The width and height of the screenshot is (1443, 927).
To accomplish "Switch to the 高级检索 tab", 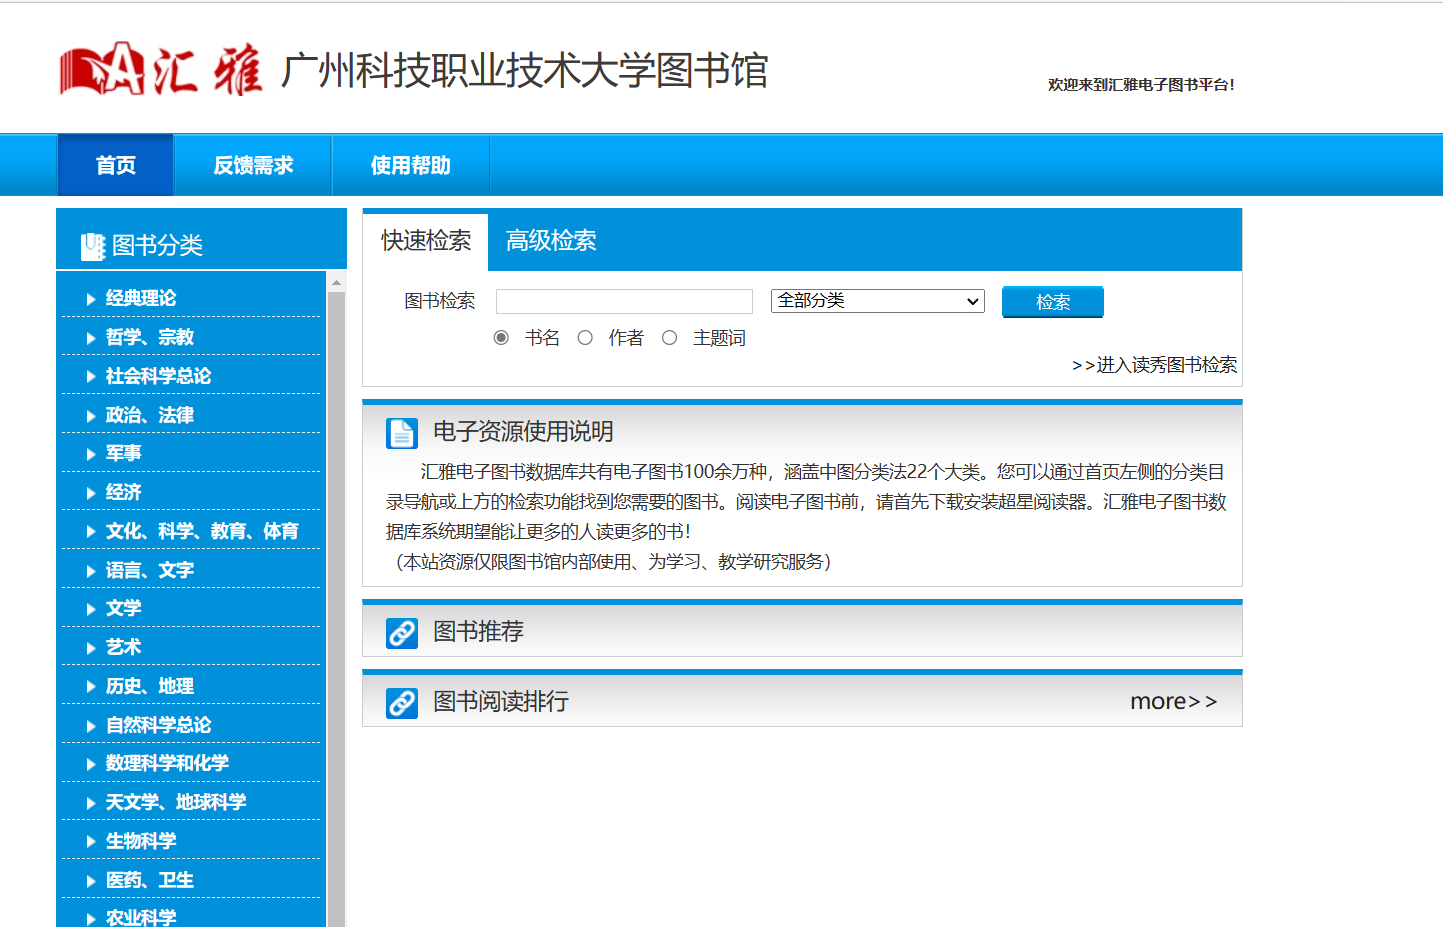I will [550, 241].
